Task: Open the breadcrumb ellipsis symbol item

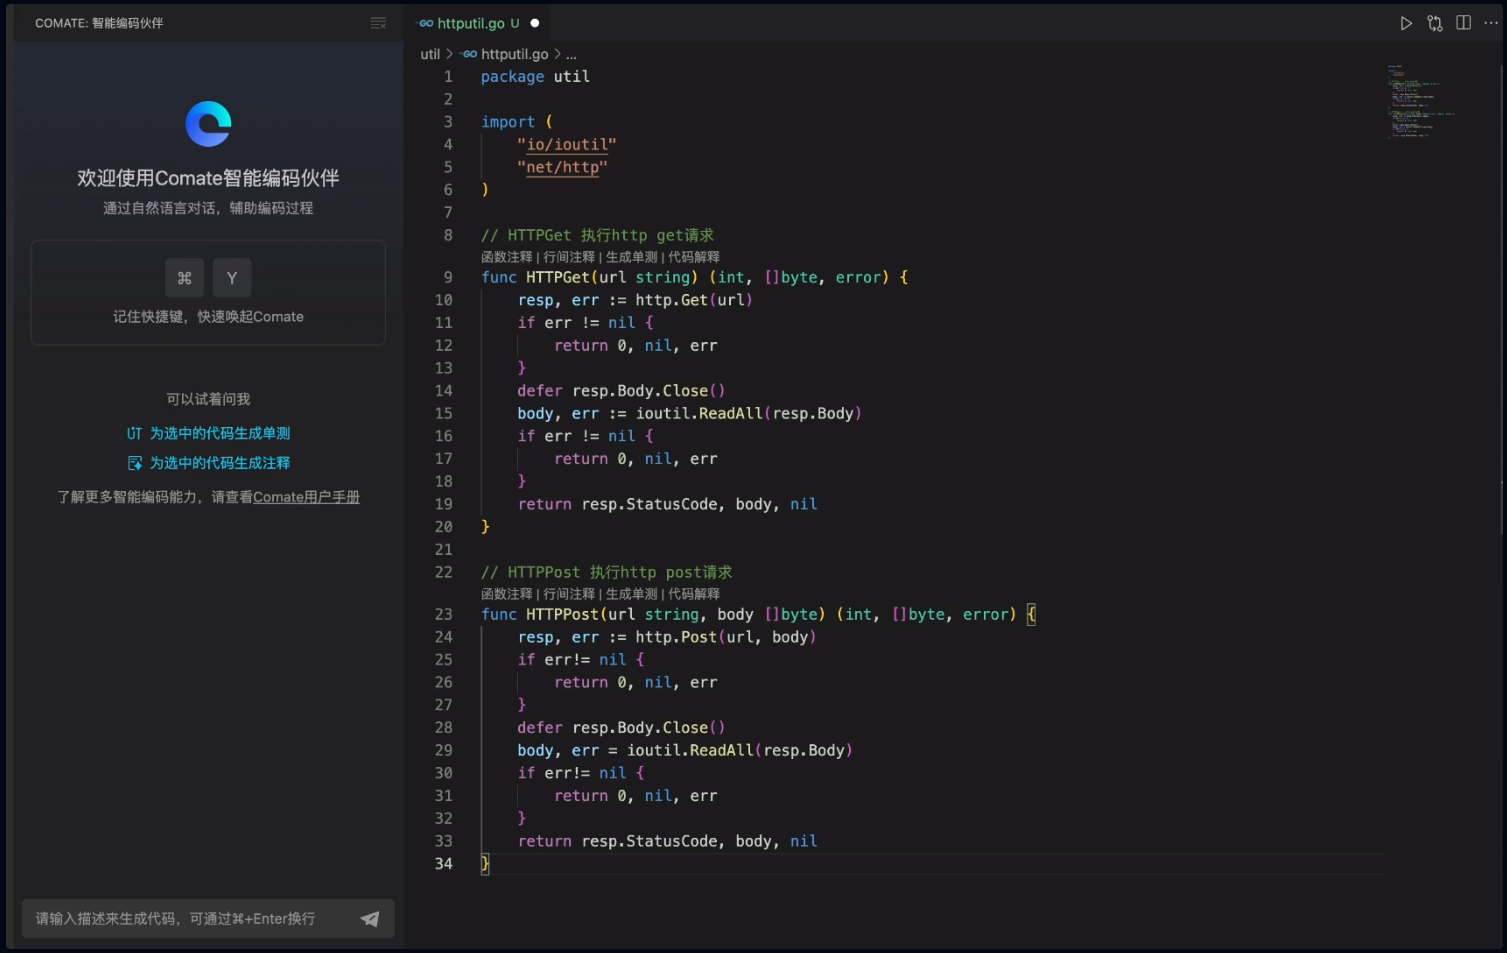Action: [x=571, y=55]
